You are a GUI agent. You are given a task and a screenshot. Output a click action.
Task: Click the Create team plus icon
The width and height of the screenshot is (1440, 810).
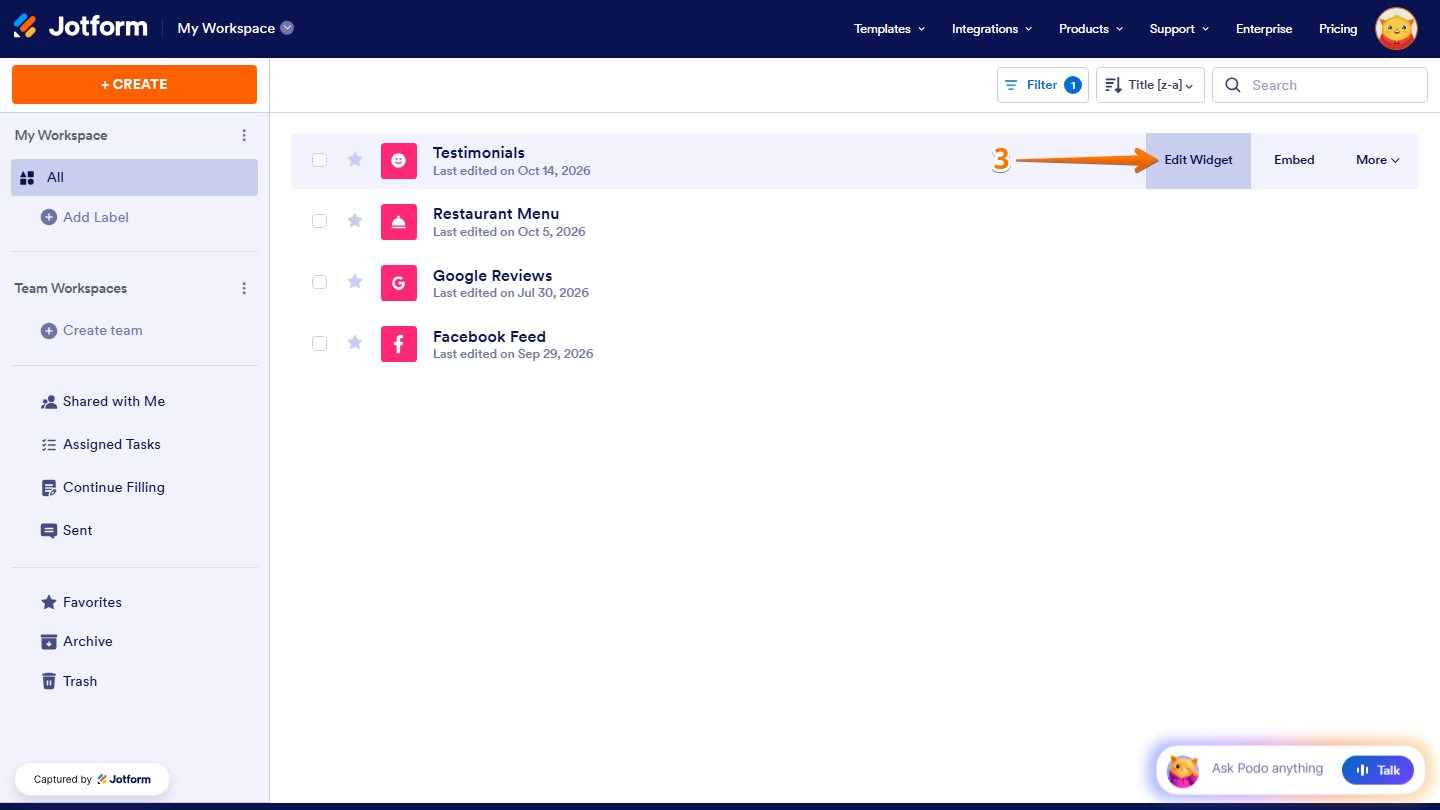(x=49, y=330)
